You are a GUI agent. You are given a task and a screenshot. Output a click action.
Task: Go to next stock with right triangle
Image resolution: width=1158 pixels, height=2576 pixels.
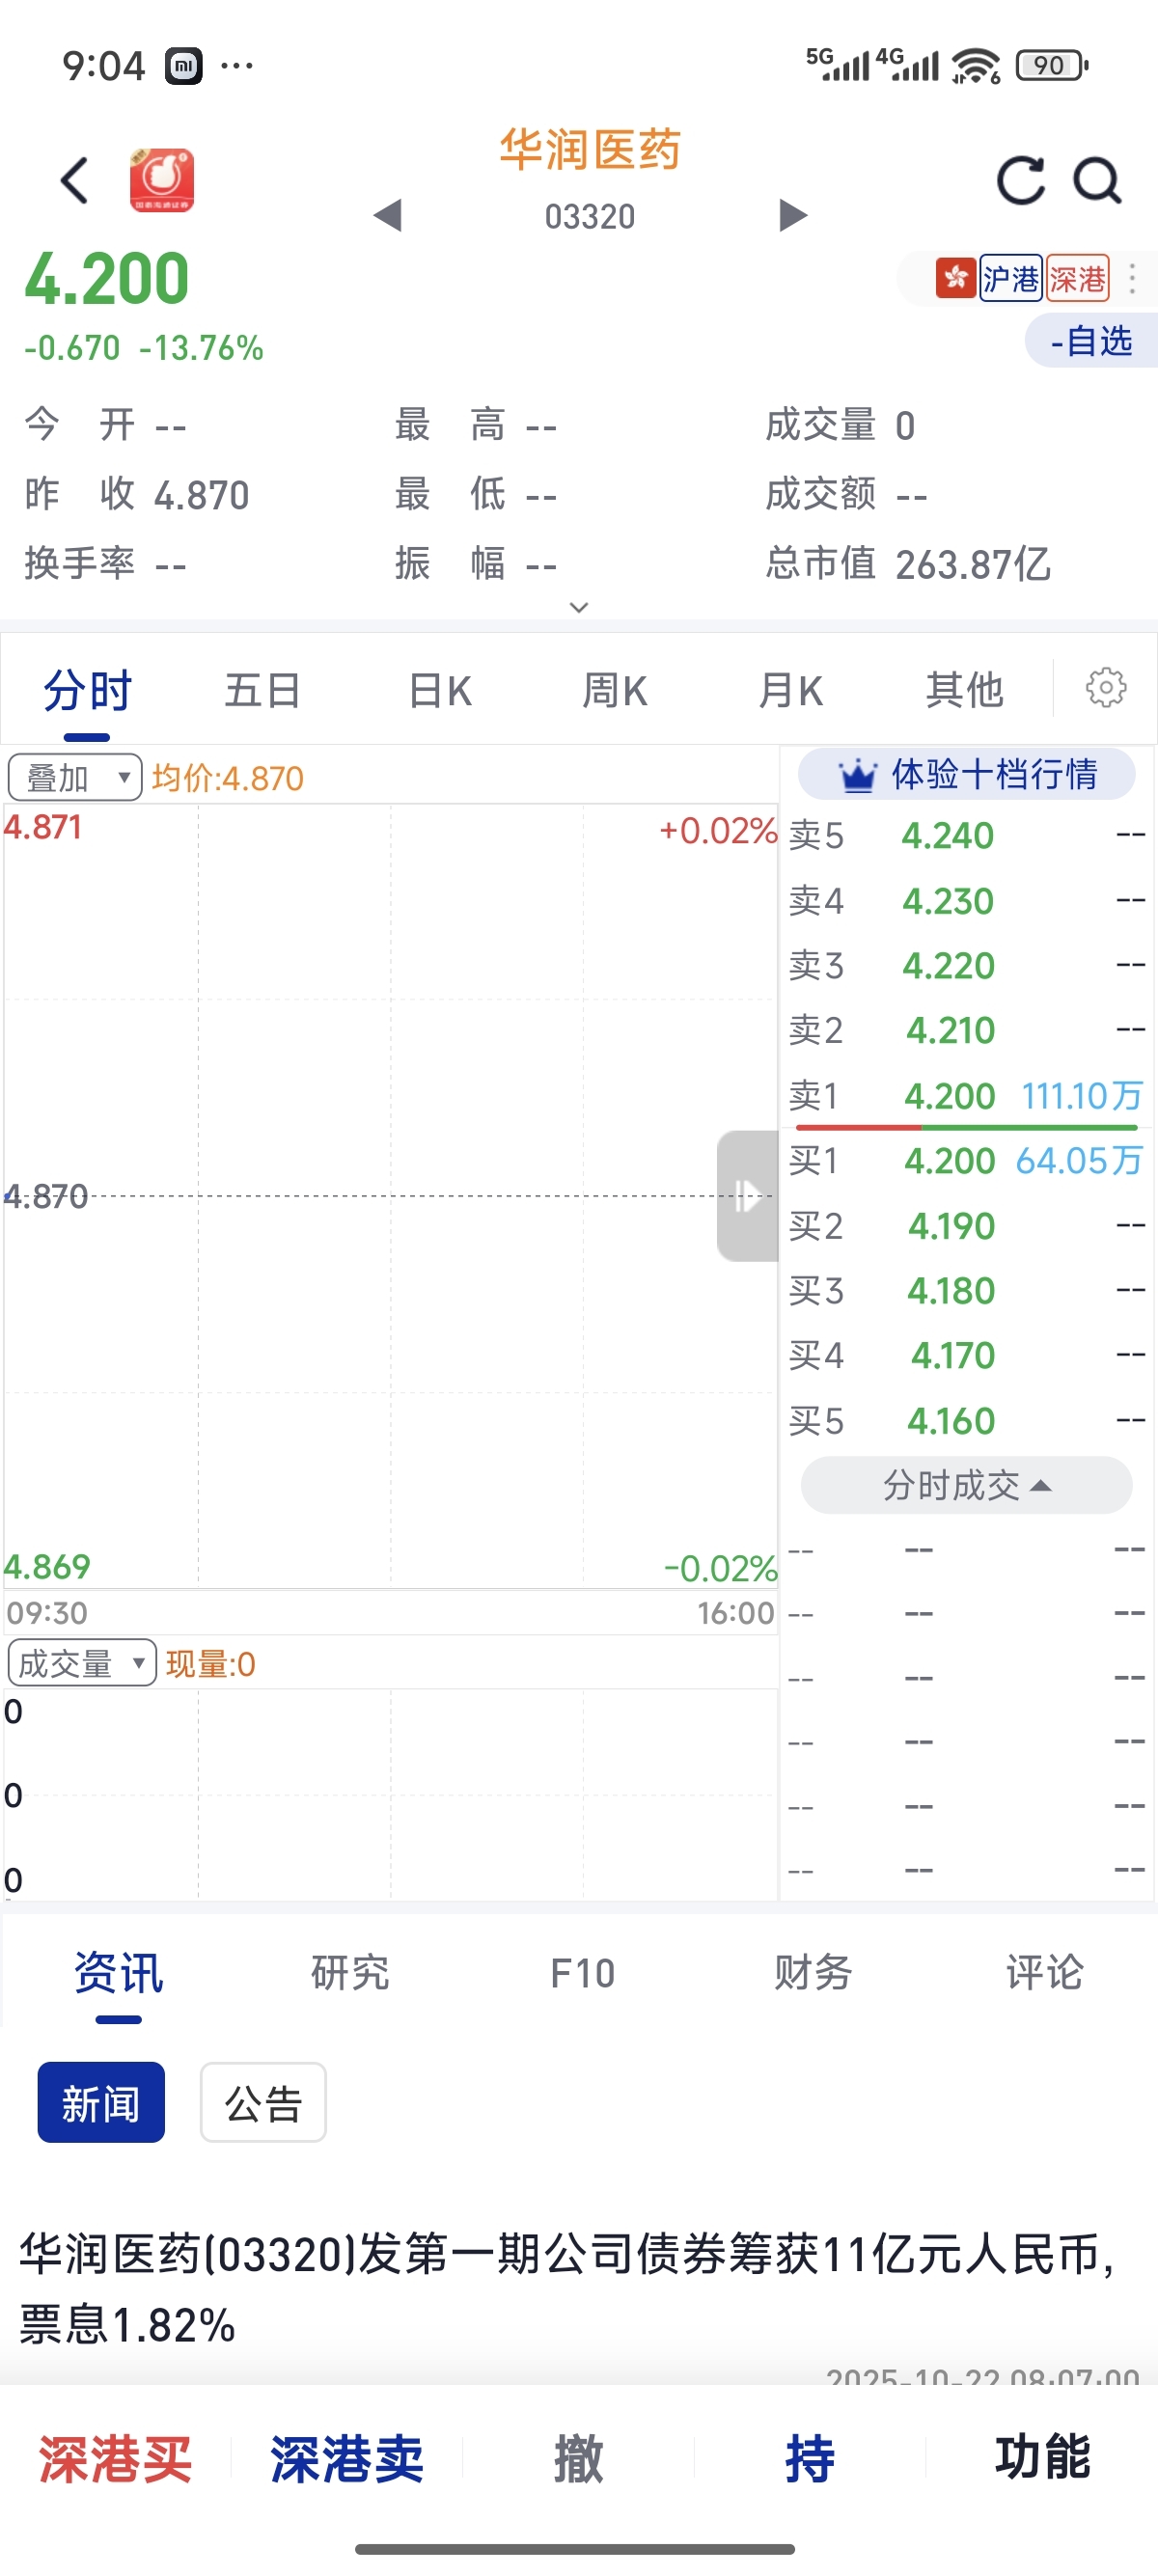tap(792, 215)
